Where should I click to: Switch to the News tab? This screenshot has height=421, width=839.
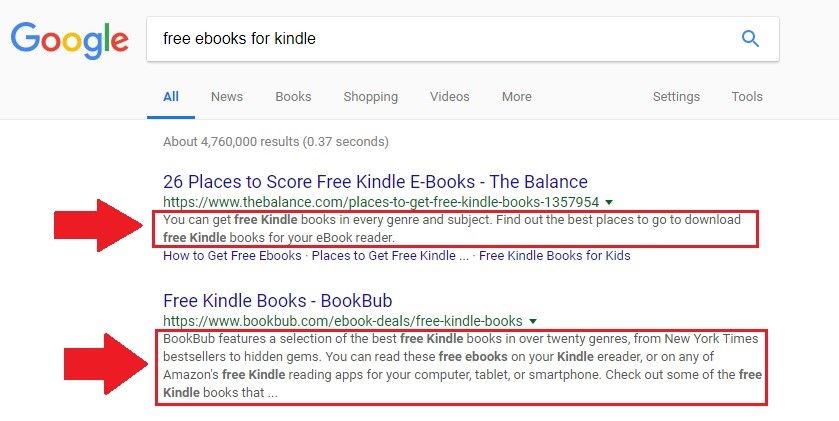click(x=227, y=97)
